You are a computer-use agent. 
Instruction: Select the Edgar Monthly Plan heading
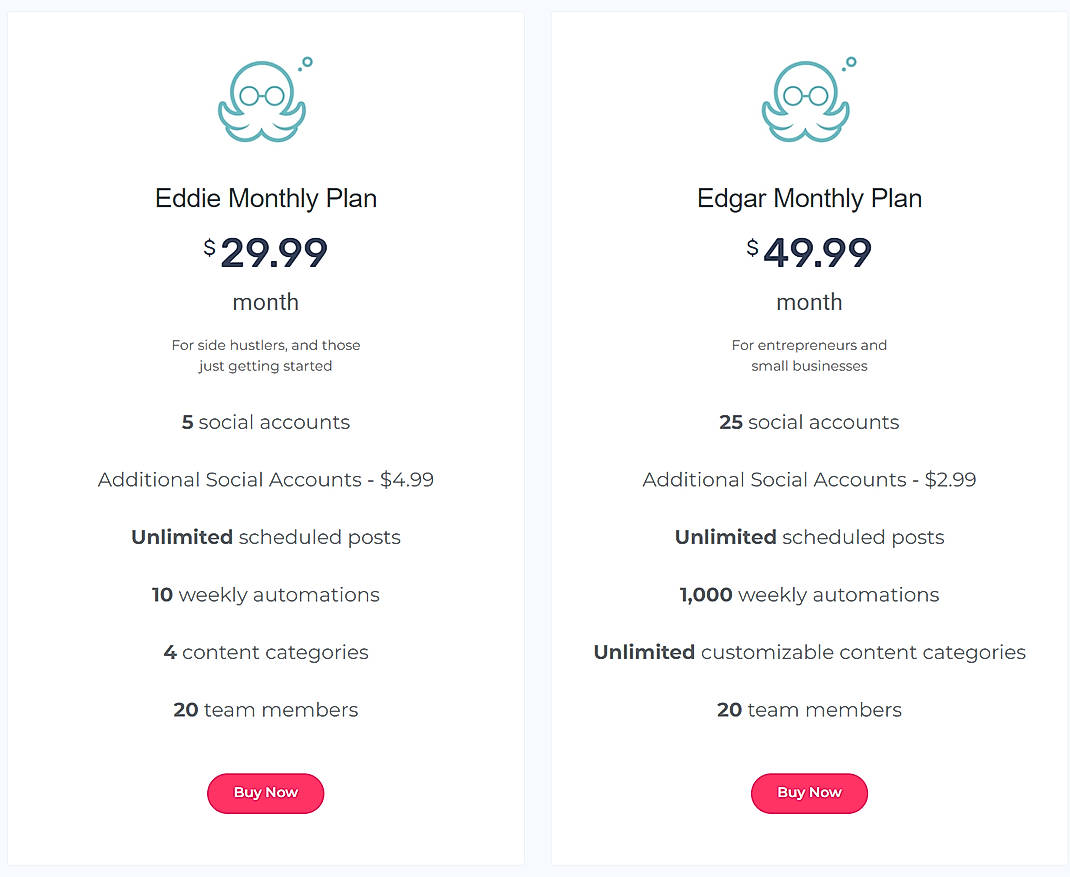click(x=809, y=198)
